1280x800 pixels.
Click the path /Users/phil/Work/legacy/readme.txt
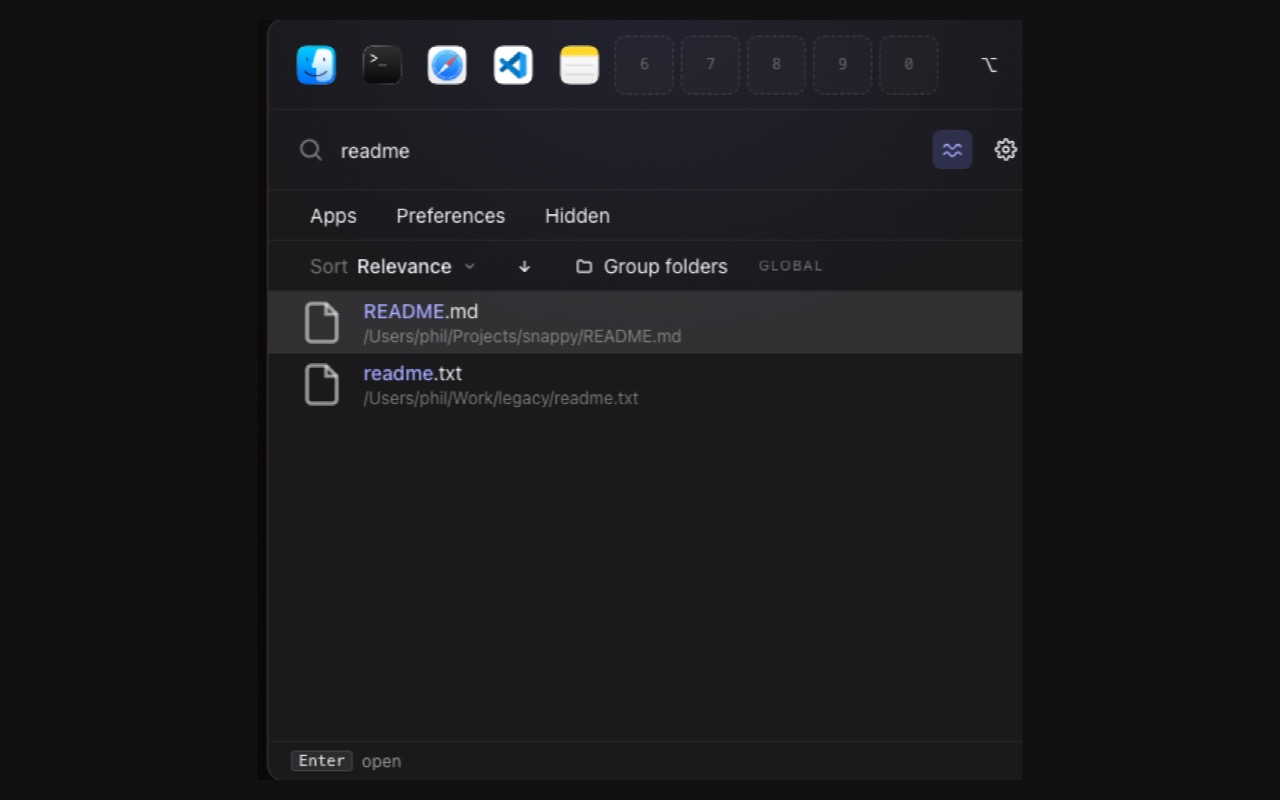(501, 398)
